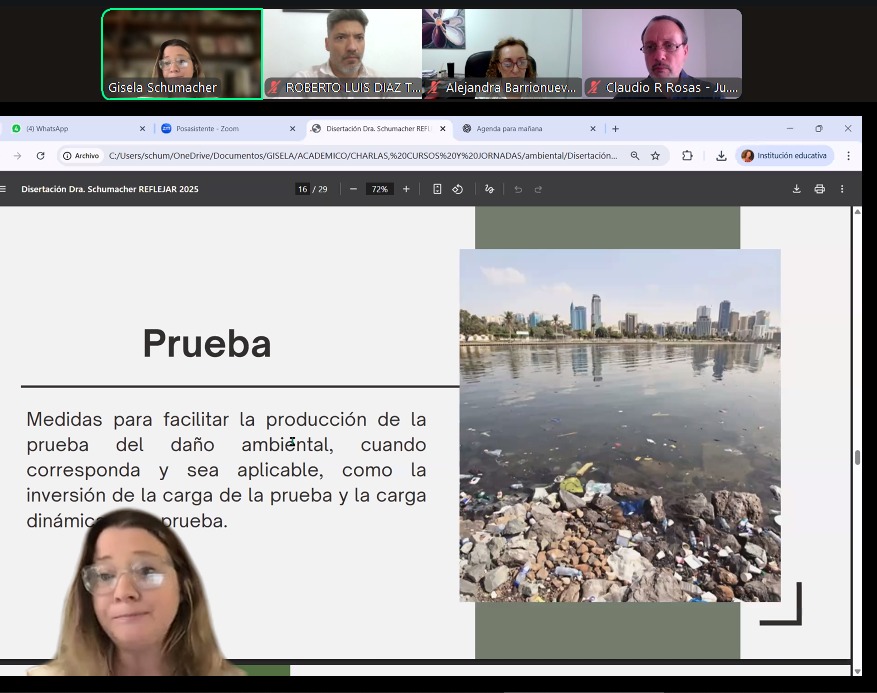Open Chrome's three-dot menu

(848, 156)
